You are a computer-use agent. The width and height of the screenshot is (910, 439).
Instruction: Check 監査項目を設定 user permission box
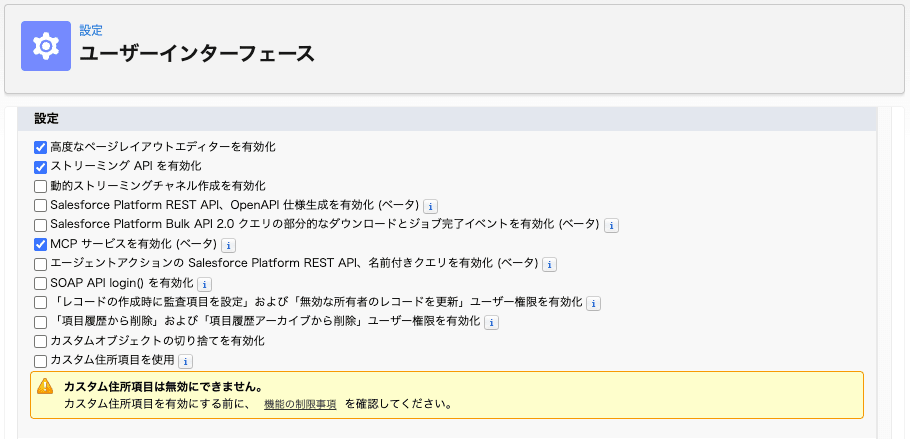pos(40,303)
